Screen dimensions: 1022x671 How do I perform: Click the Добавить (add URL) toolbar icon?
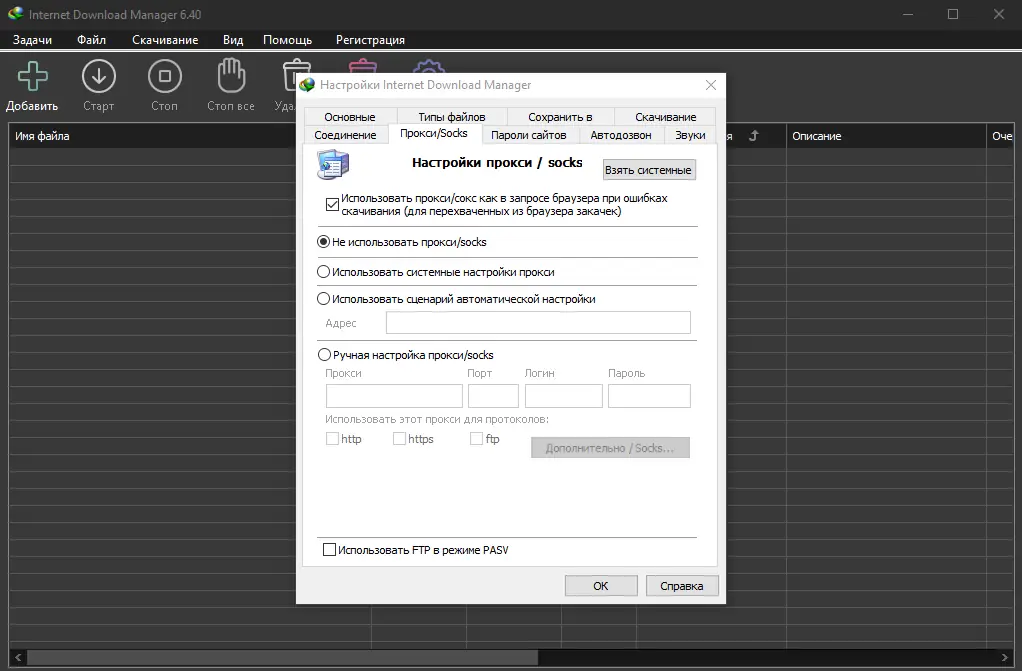[x=33, y=76]
